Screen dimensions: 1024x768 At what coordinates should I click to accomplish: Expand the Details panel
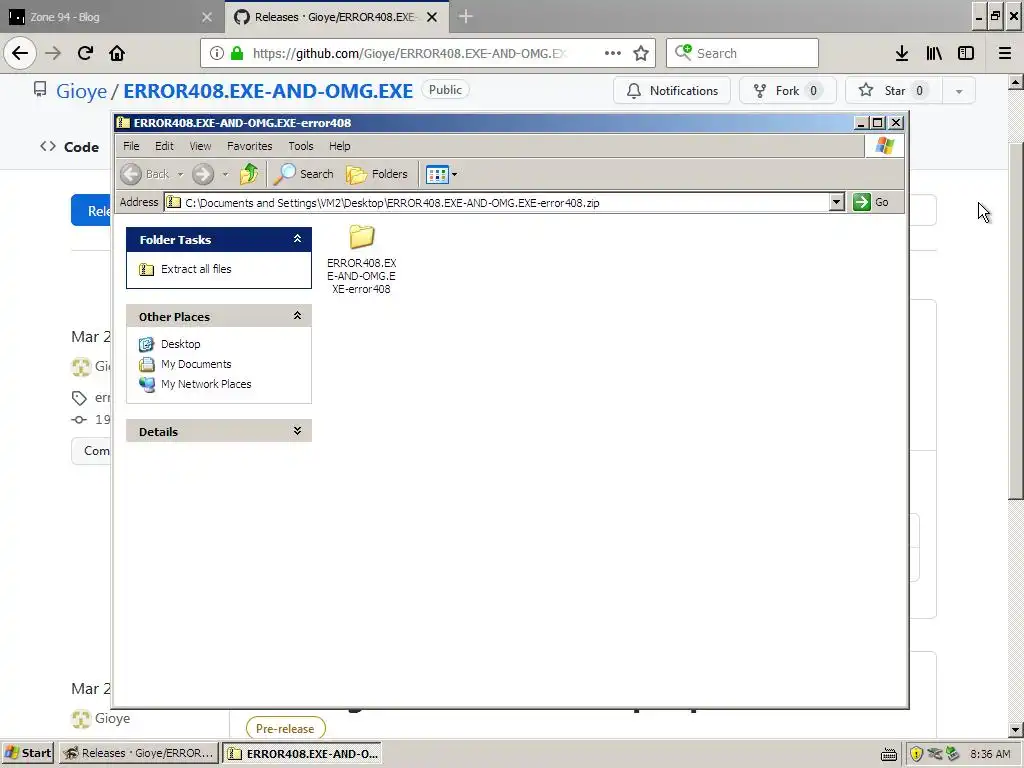click(297, 431)
